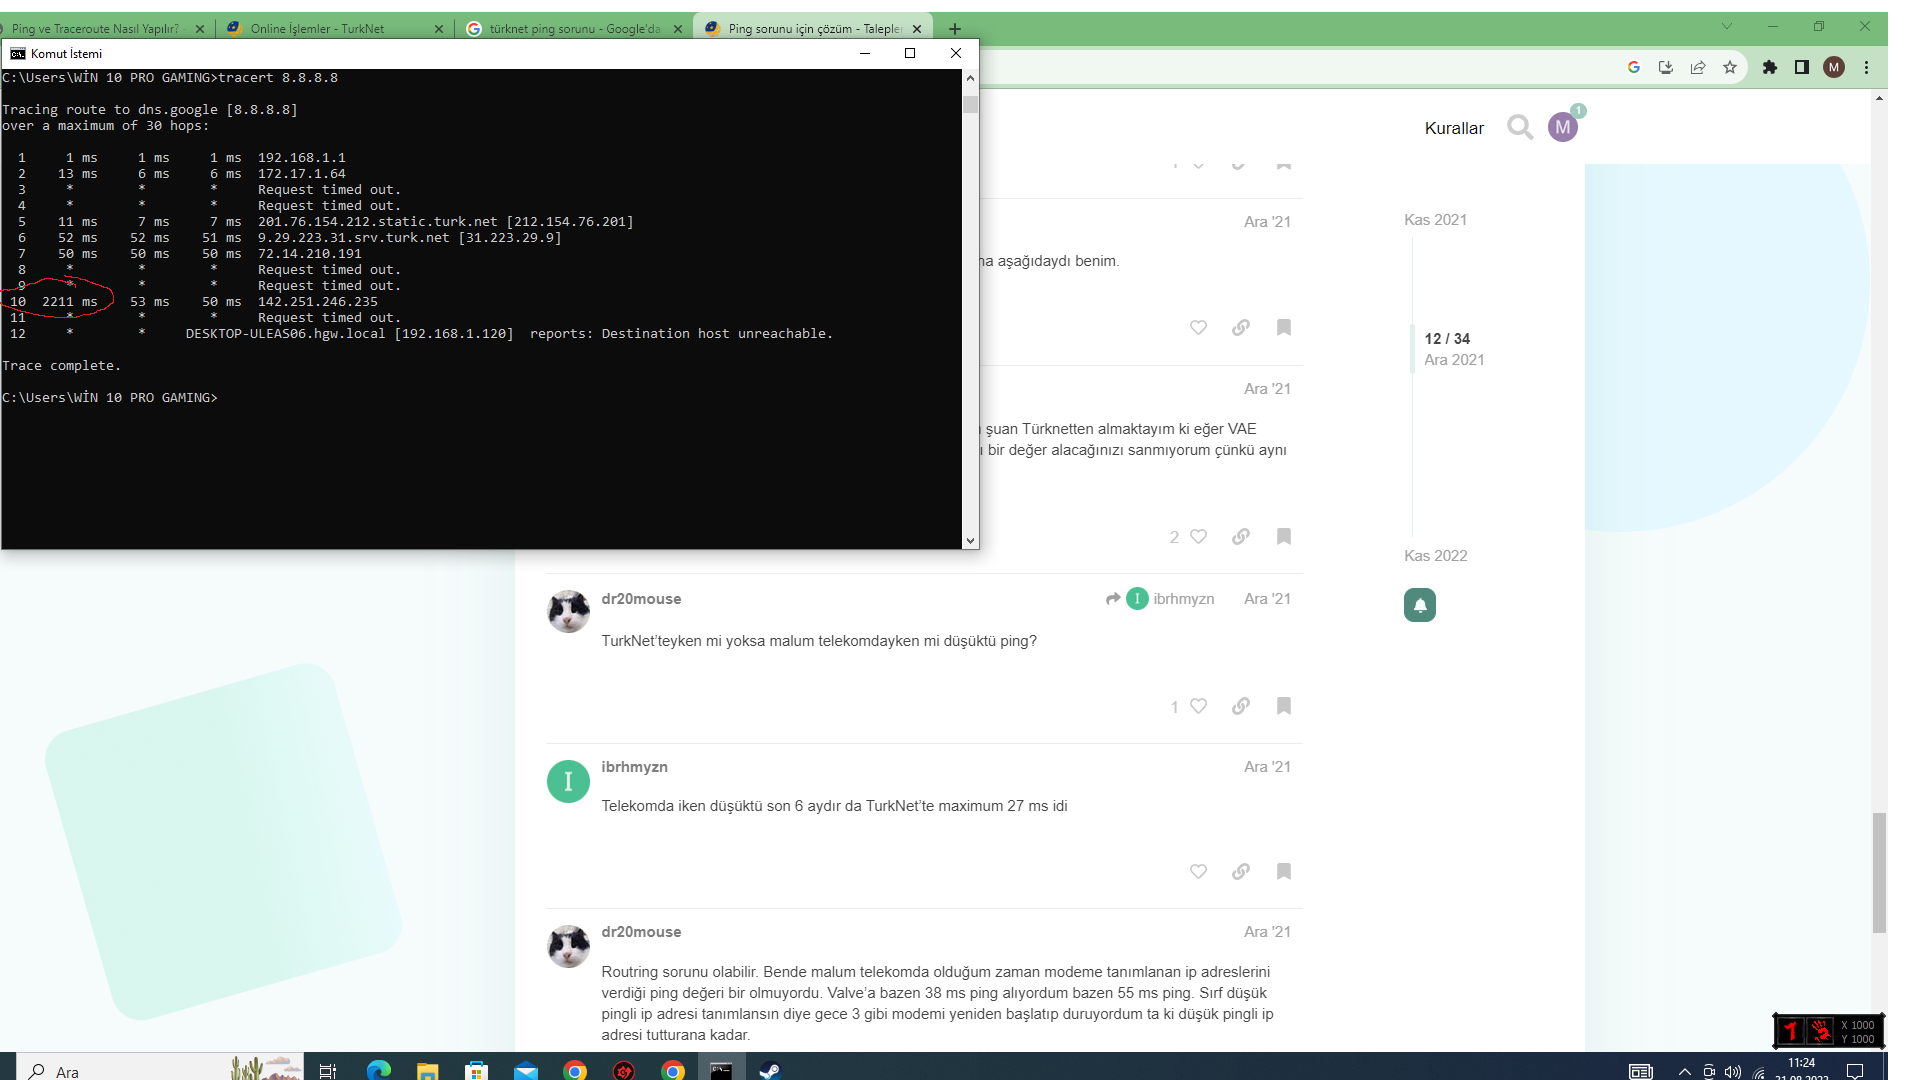Click Command Prompt scroll-down arrow
Image resolution: width=1920 pixels, height=1080 pixels.
coord(970,540)
